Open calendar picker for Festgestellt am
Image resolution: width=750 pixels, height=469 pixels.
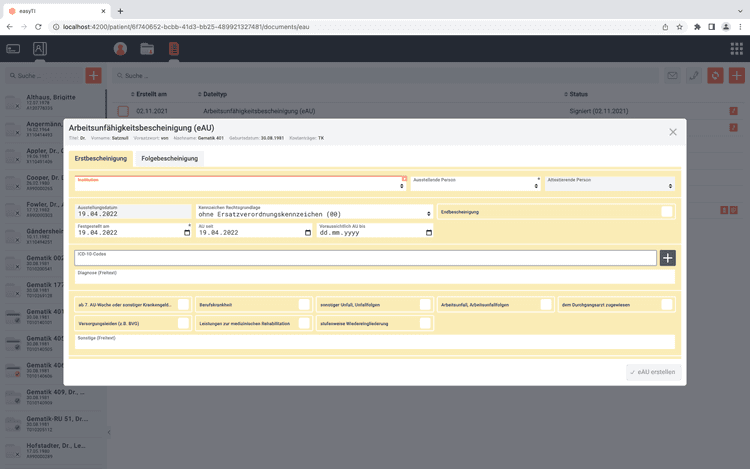click(187, 232)
